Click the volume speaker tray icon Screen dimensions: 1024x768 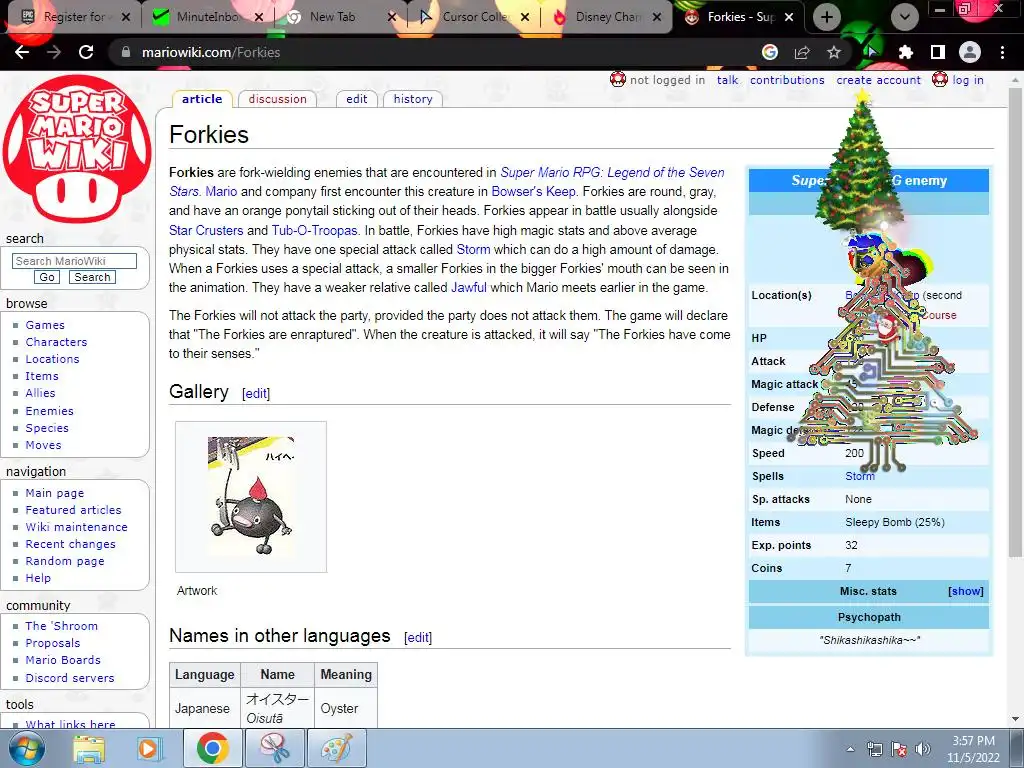tap(923, 749)
